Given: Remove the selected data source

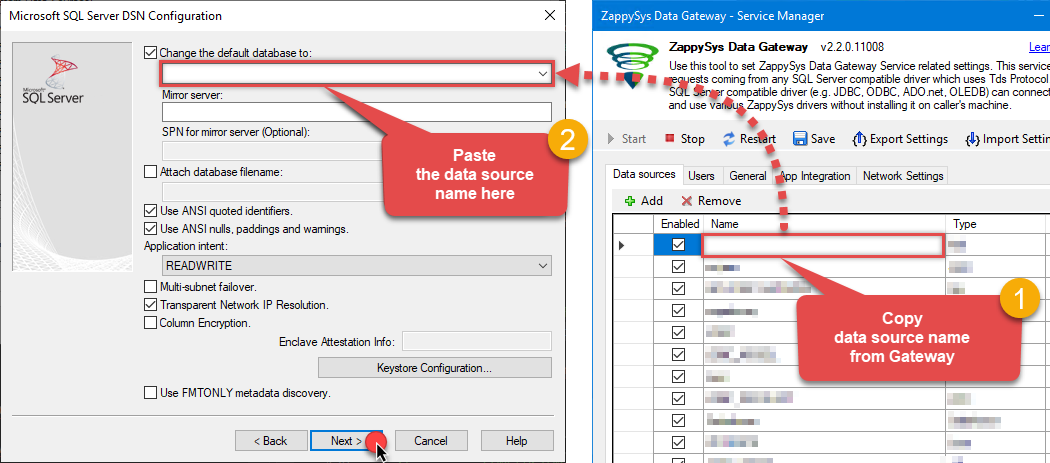Looking at the screenshot, I should click(711, 200).
